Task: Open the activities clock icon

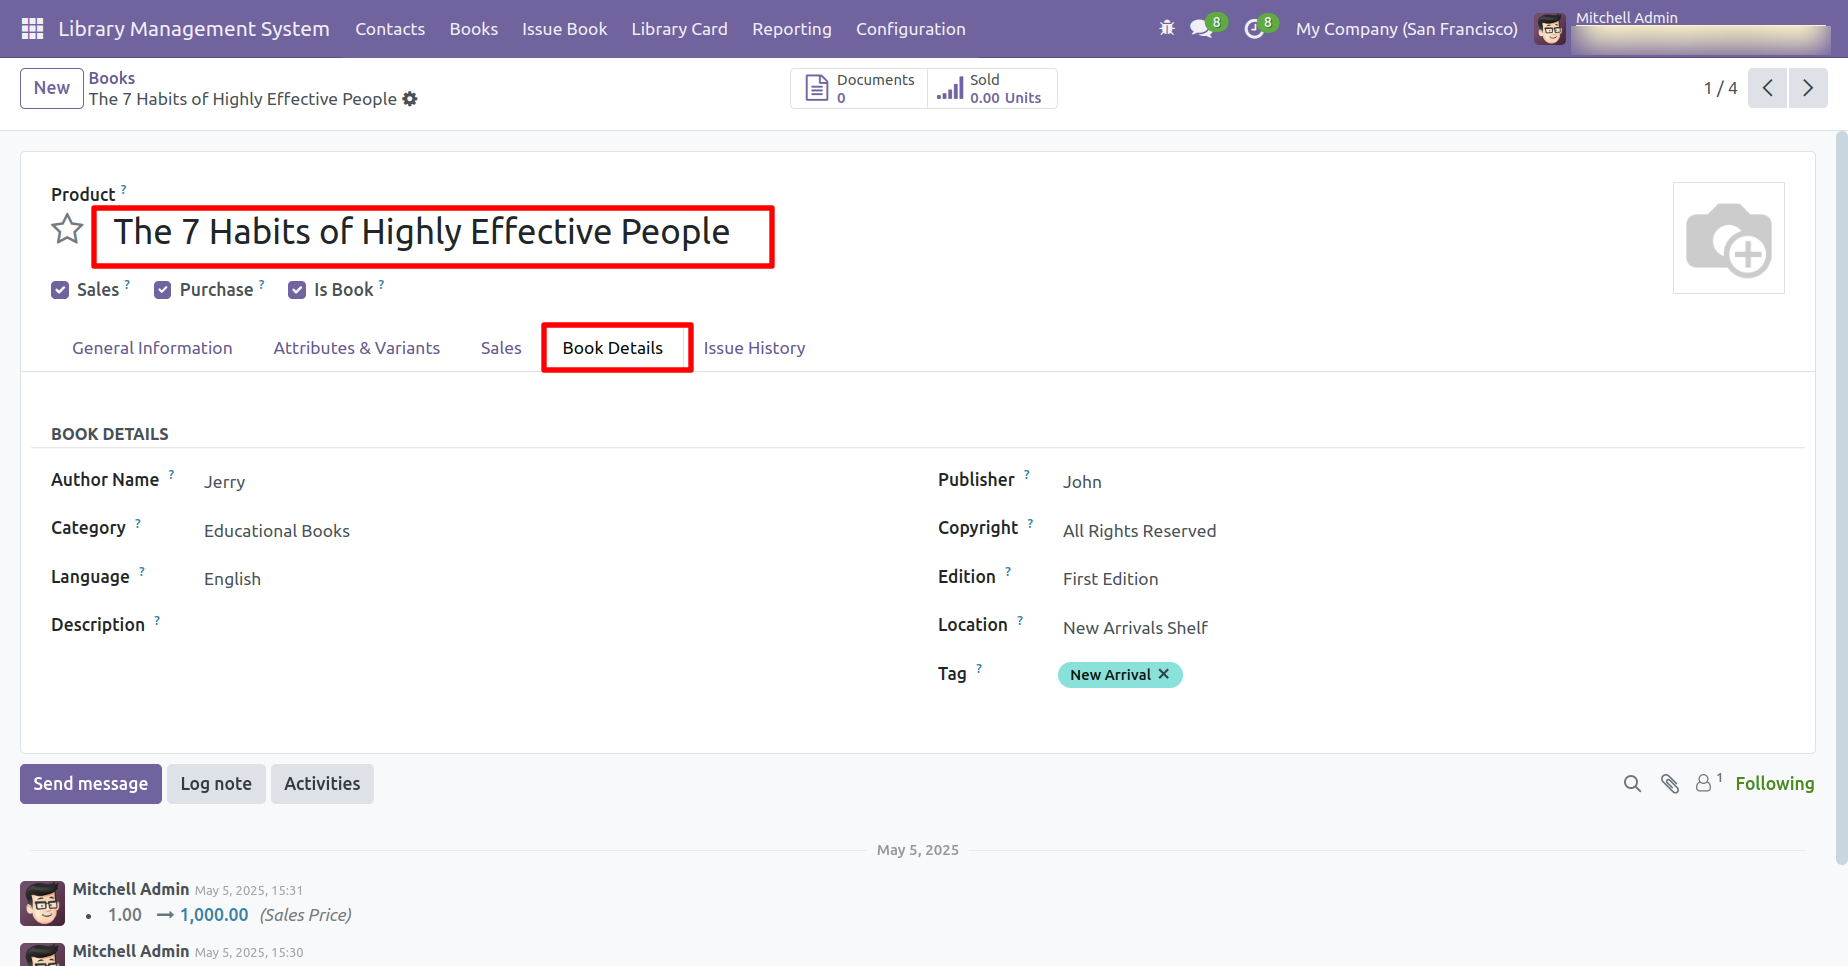Action: click(1254, 29)
